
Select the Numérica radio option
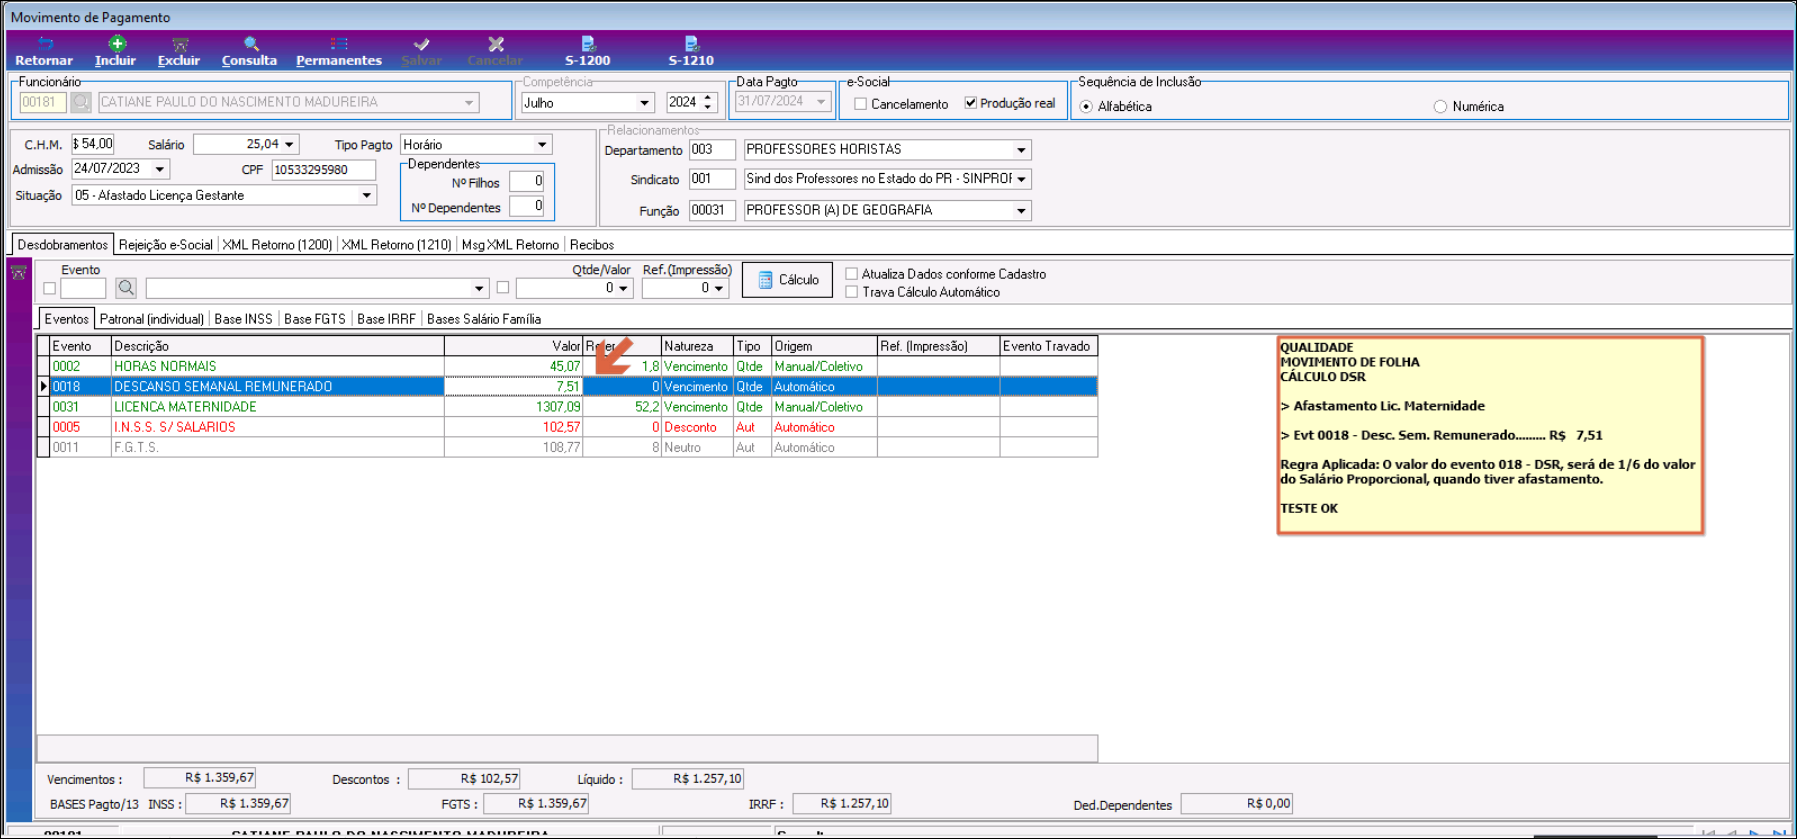pyautogui.click(x=1440, y=106)
